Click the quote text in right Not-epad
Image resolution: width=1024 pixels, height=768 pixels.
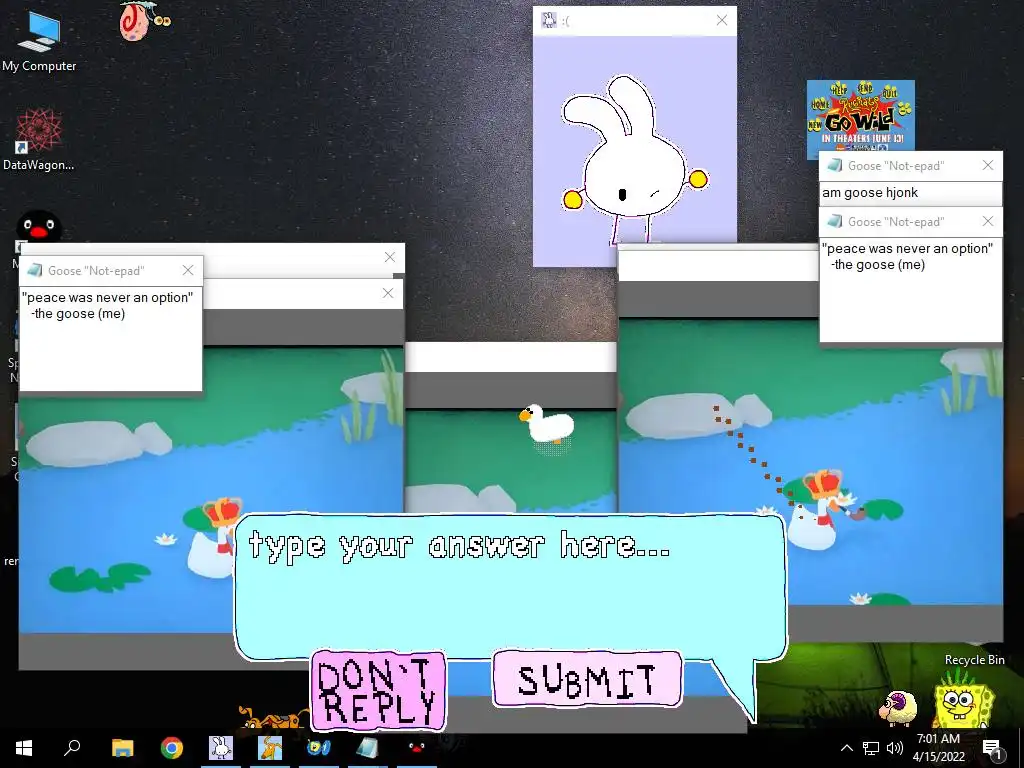tap(907, 256)
